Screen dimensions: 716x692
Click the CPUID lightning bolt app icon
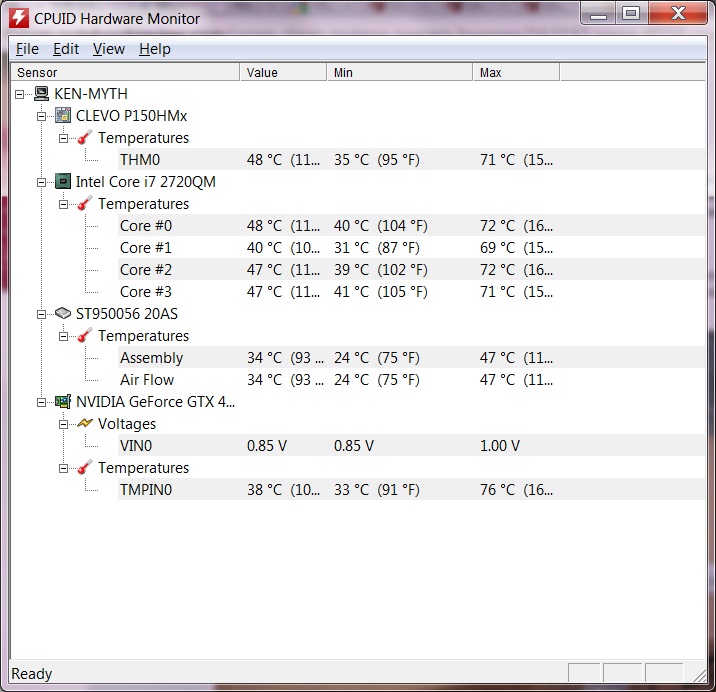click(19, 18)
